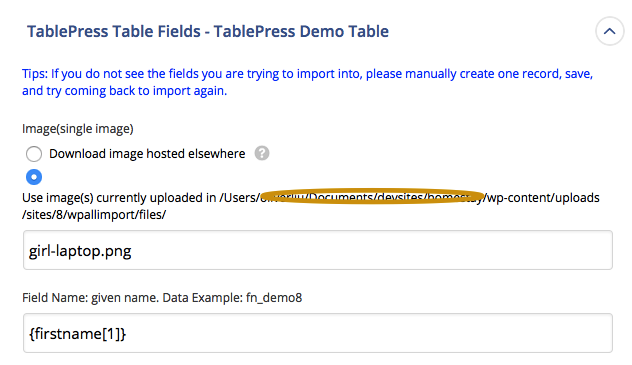Select the radio for currently uploaded images
This screenshot has height=365, width=632.
(34, 177)
